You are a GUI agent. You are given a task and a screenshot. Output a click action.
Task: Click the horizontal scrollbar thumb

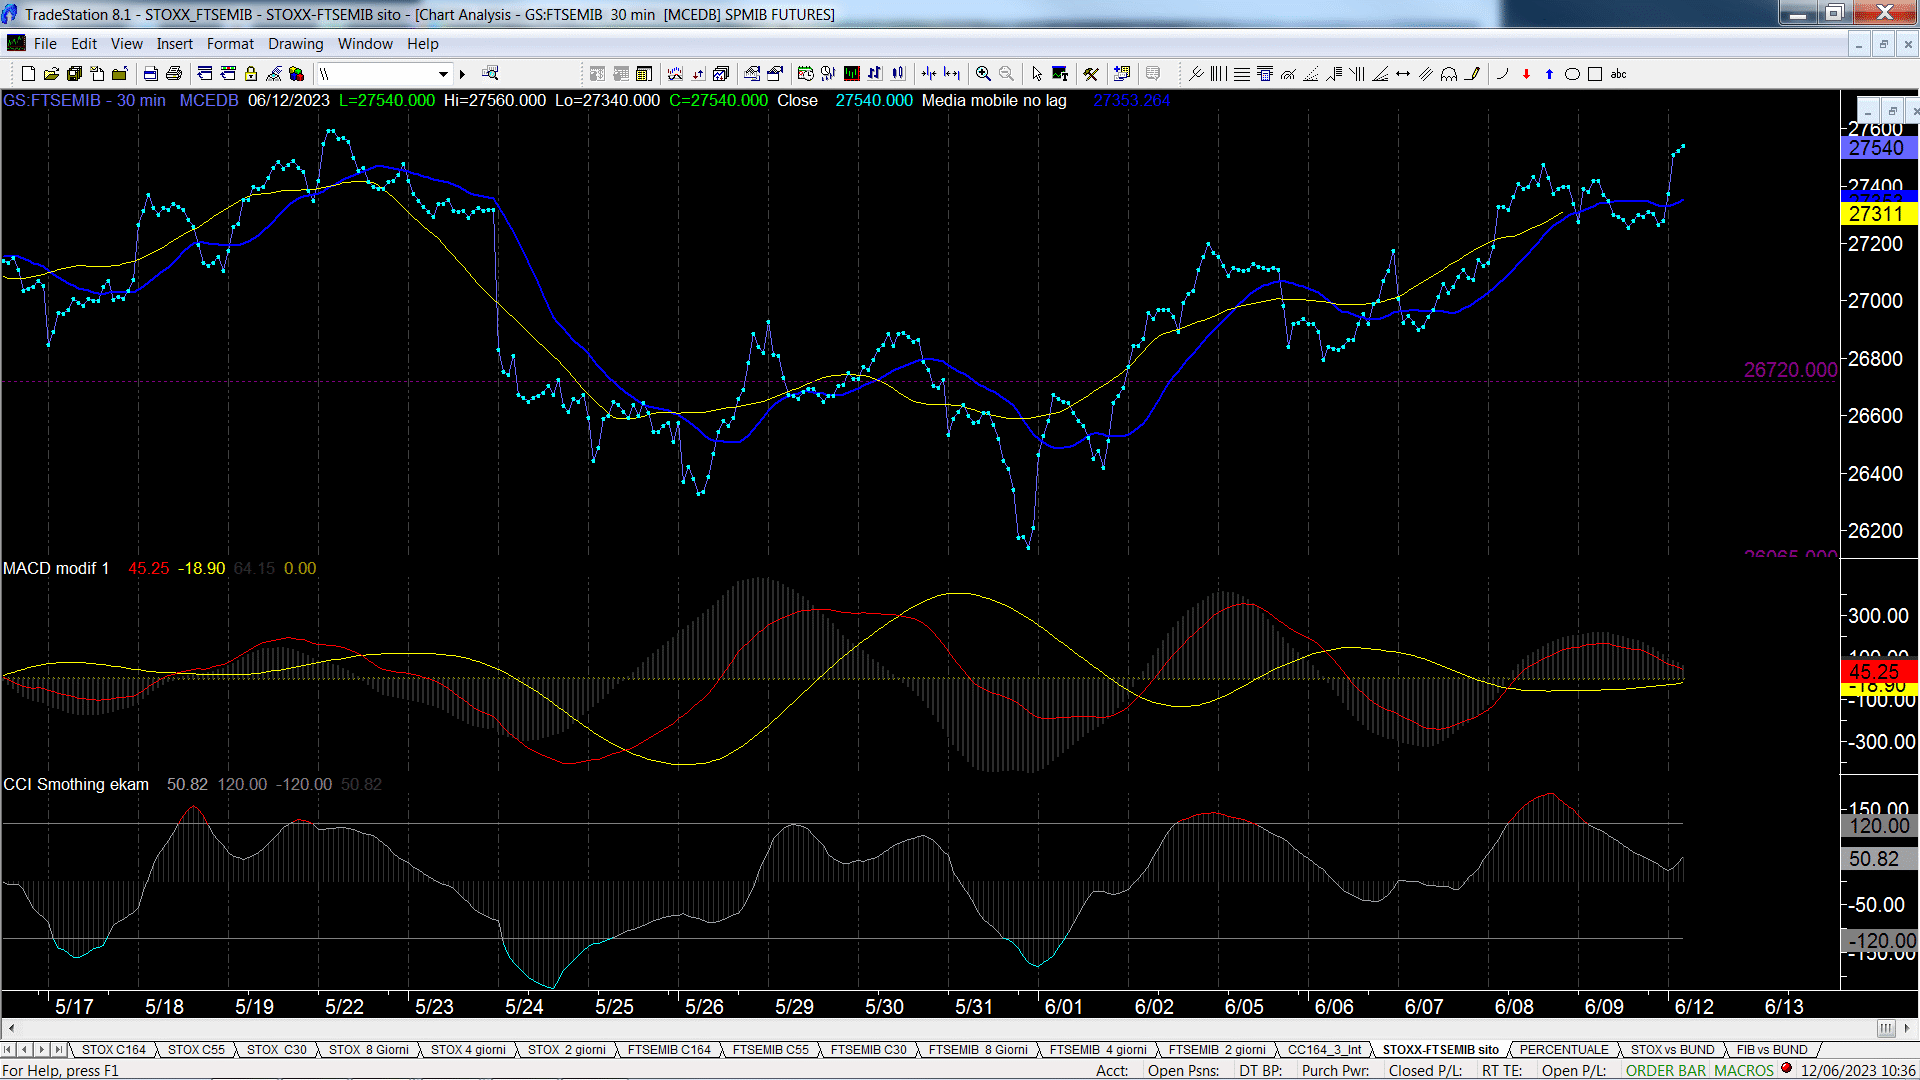coord(1886,1028)
